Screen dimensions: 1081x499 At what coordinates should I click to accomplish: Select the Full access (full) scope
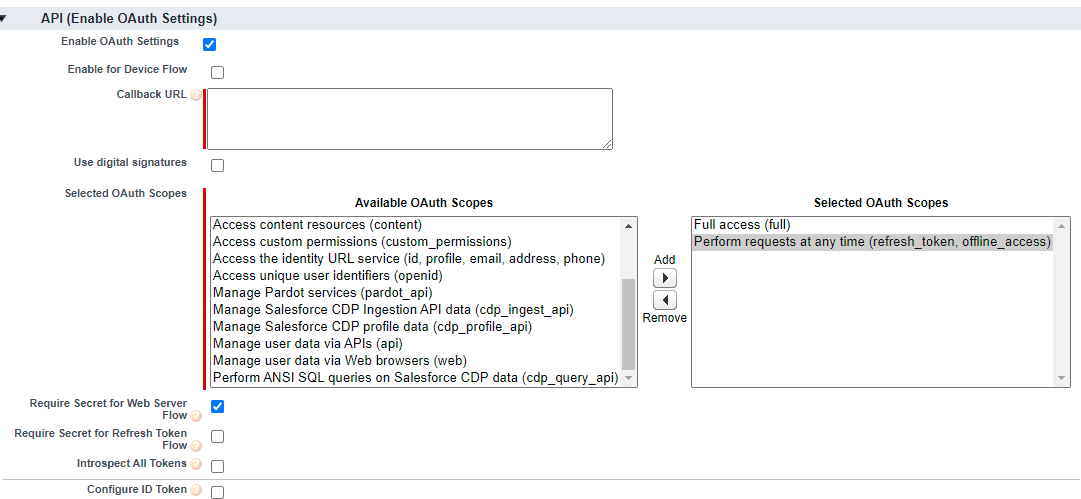click(x=742, y=225)
